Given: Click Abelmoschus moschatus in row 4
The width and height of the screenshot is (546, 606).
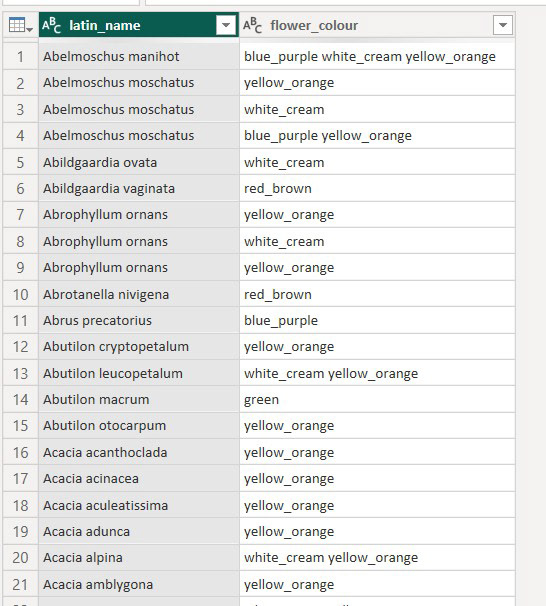Looking at the screenshot, I should [x=139, y=136].
